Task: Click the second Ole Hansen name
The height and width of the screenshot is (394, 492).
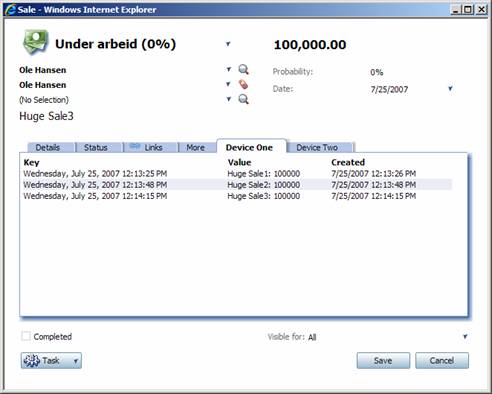Action: (43, 85)
